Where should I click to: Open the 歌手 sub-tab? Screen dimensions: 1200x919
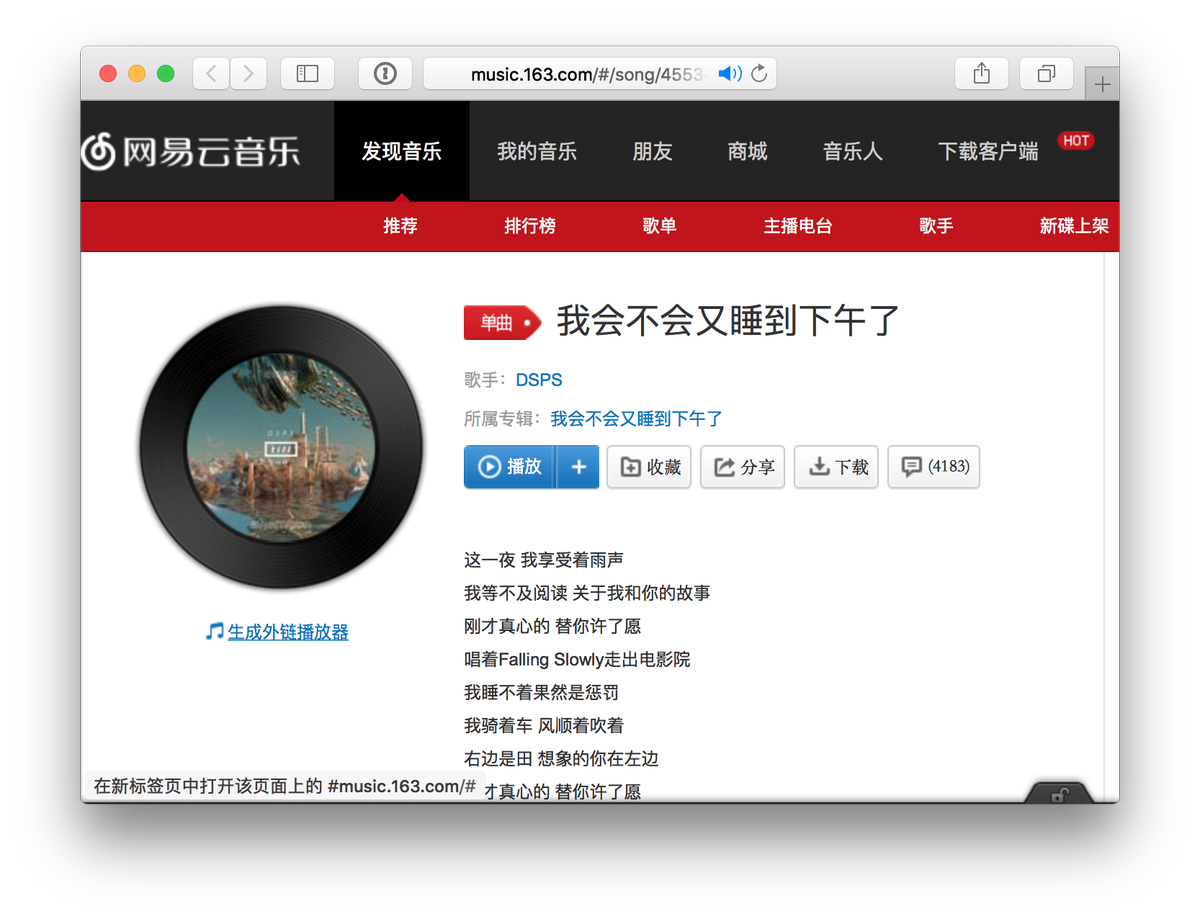pos(936,226)
